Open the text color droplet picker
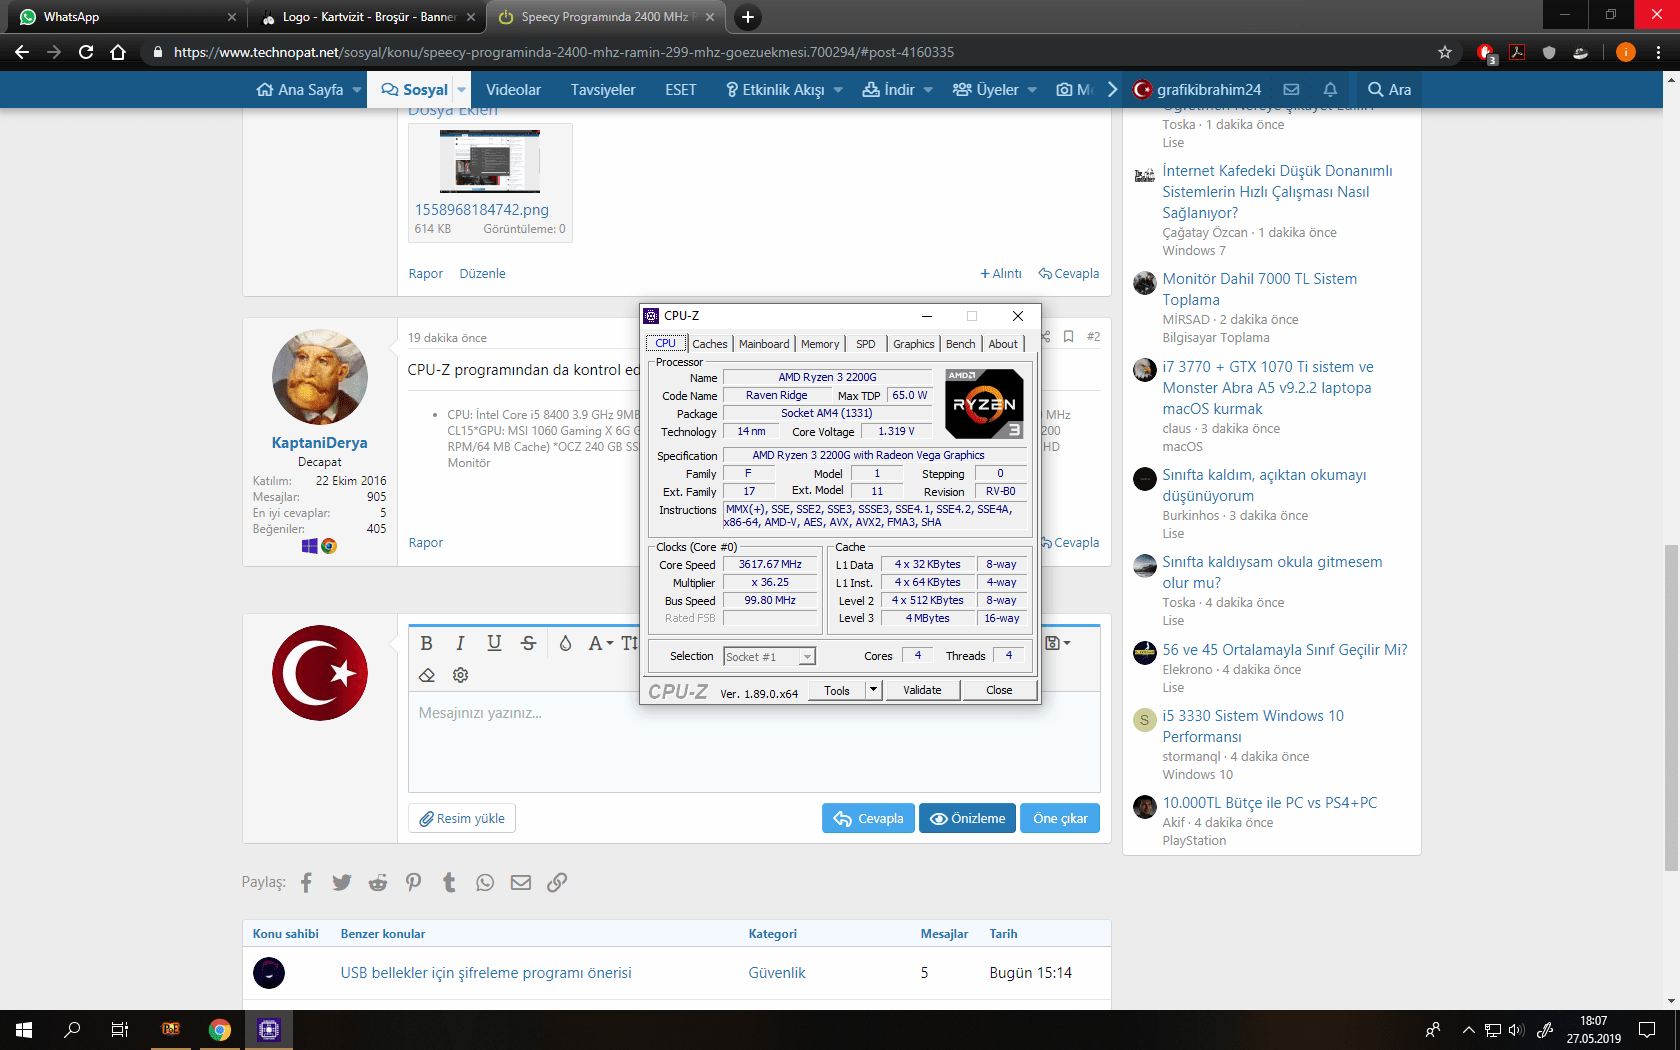The width and height of the screenshot is (1680, 1050). (565, 643)
